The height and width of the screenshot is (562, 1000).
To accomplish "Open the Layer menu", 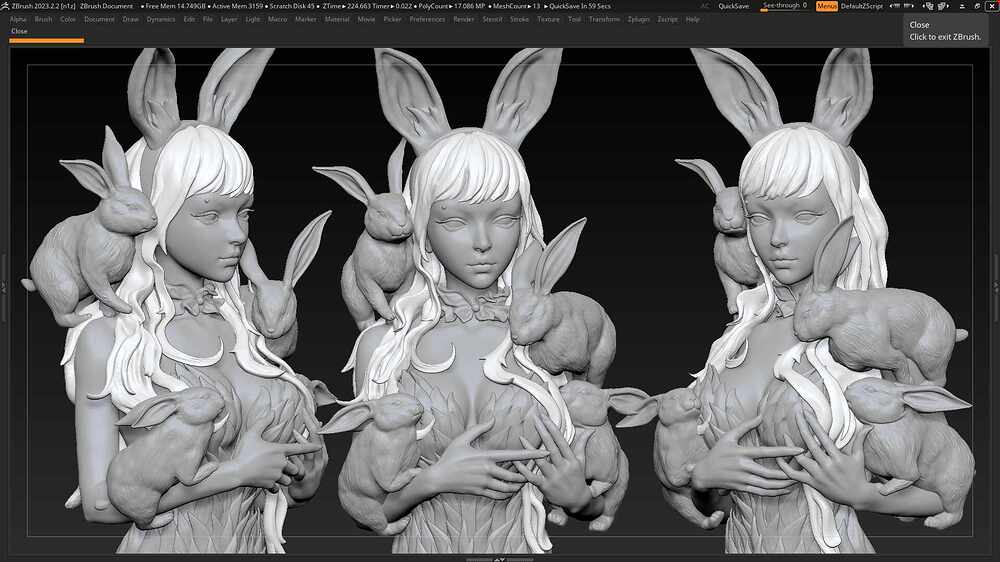I will point(229,19).
